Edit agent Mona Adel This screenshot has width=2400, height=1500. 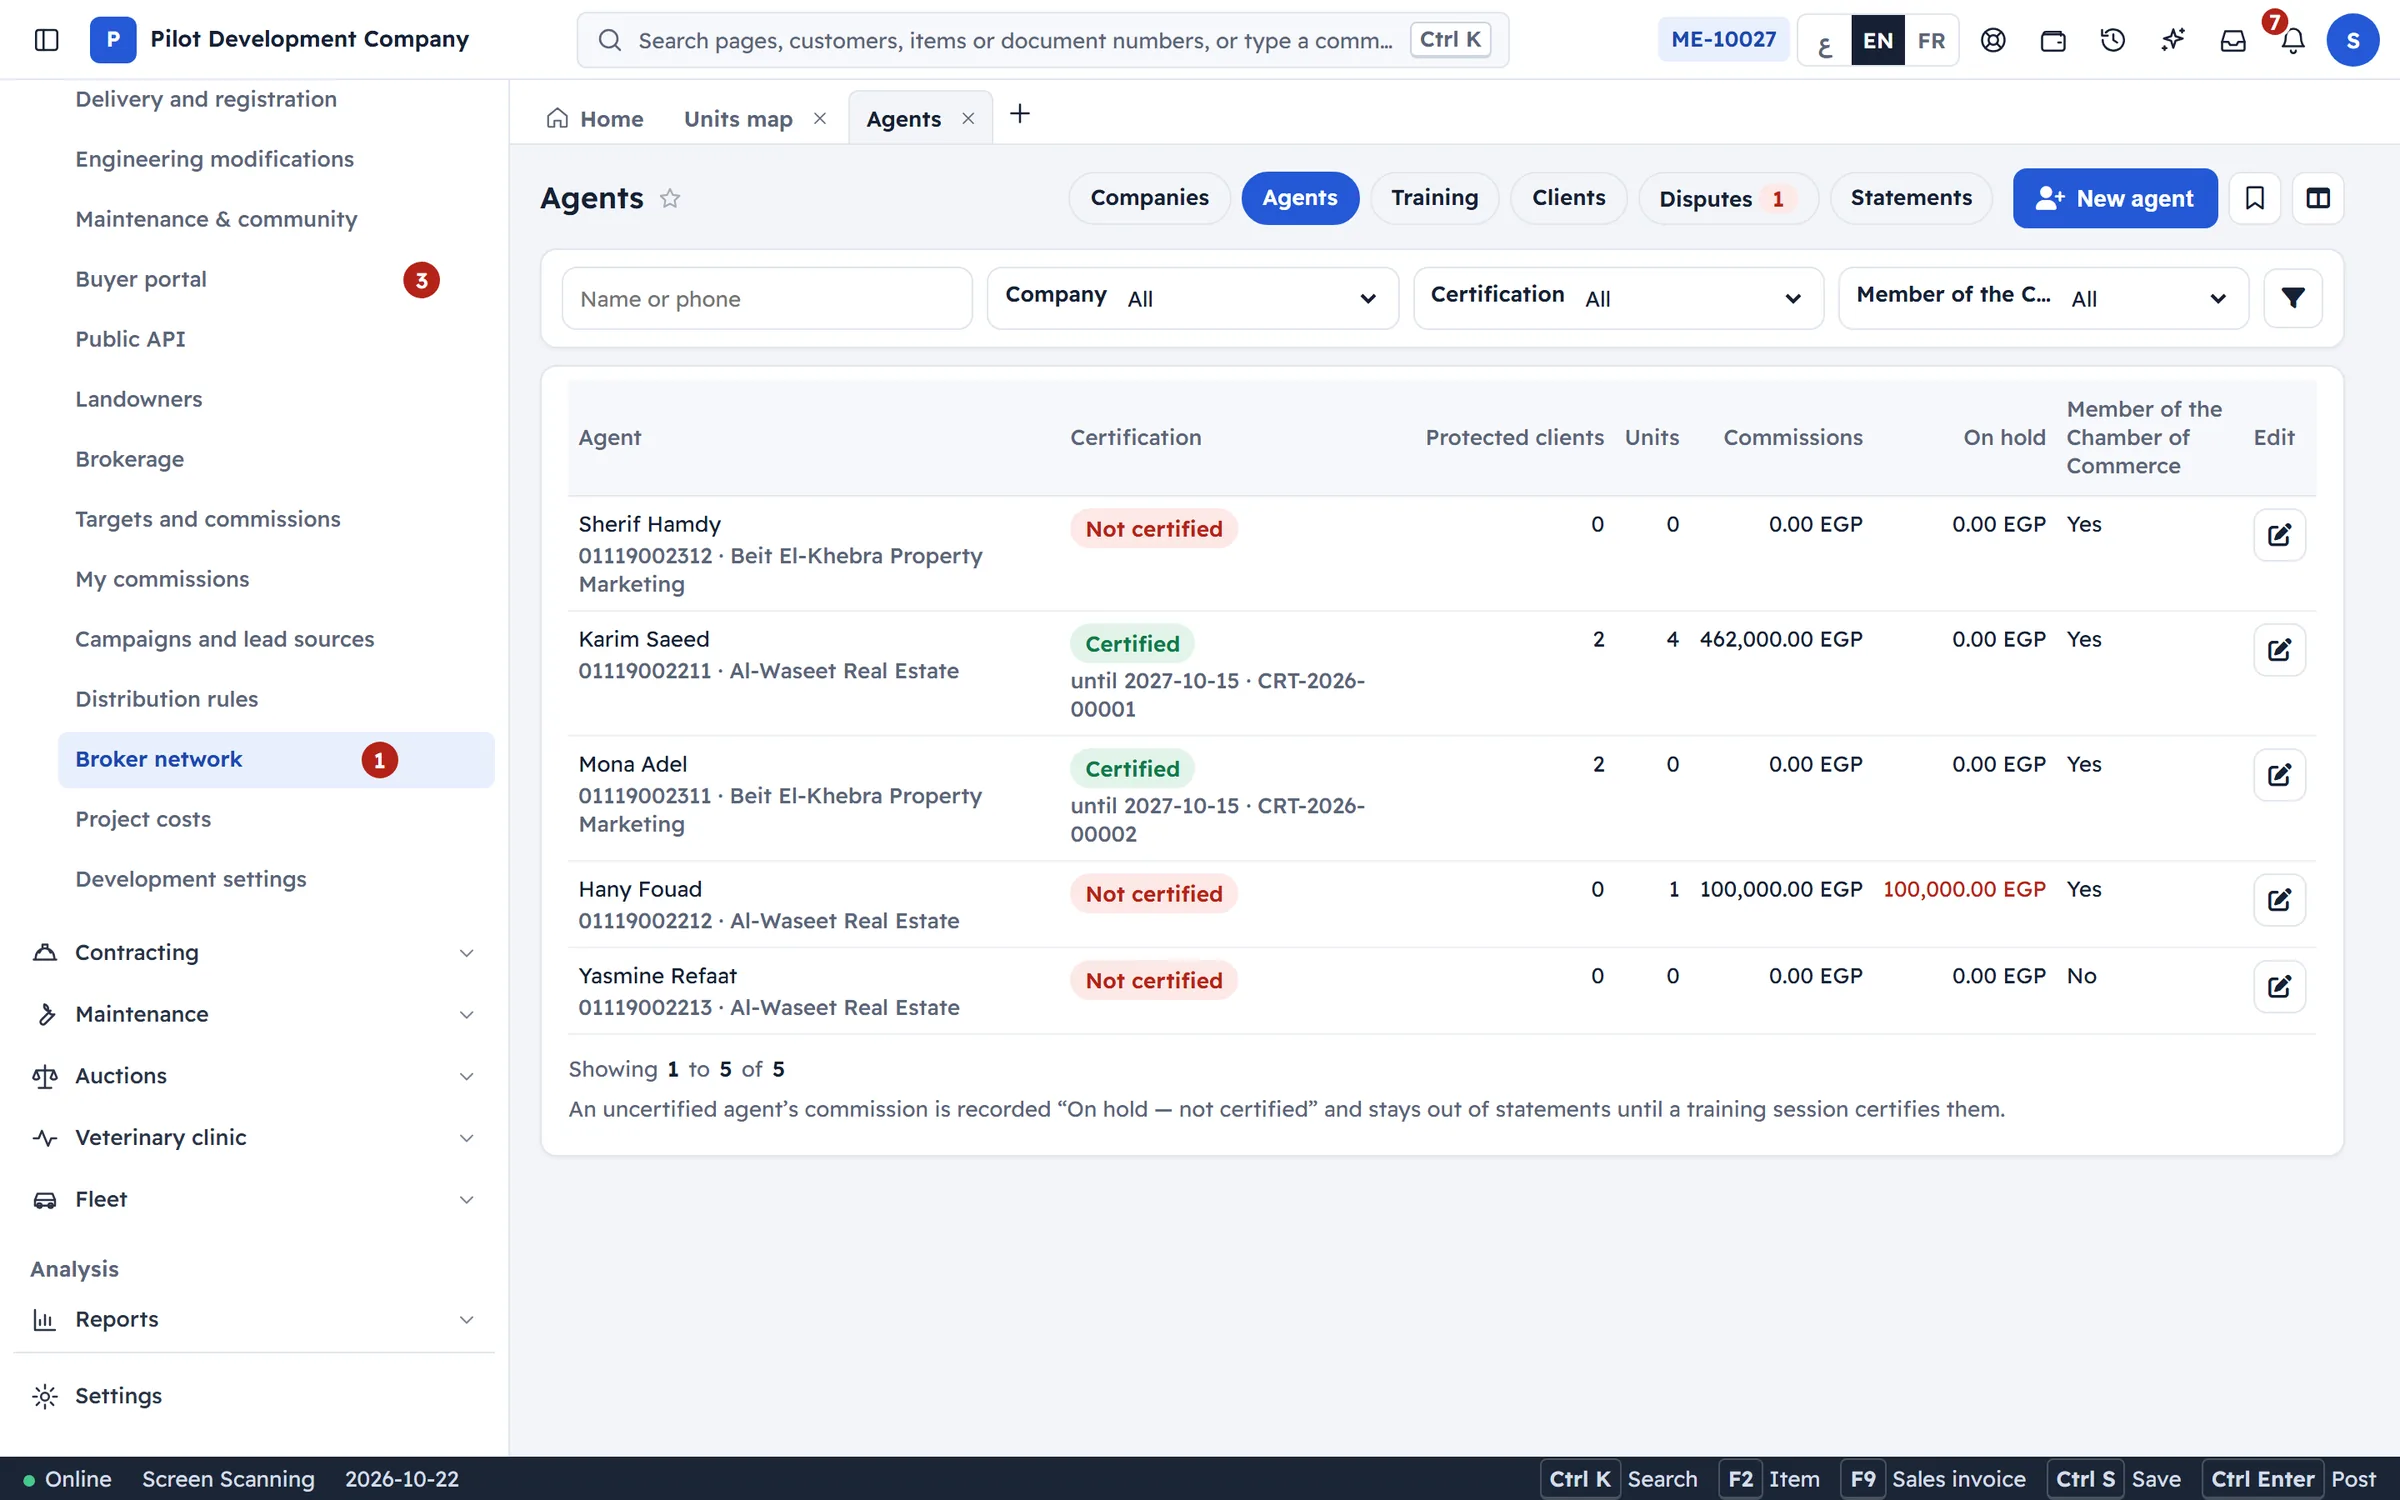pos(2279,775)
